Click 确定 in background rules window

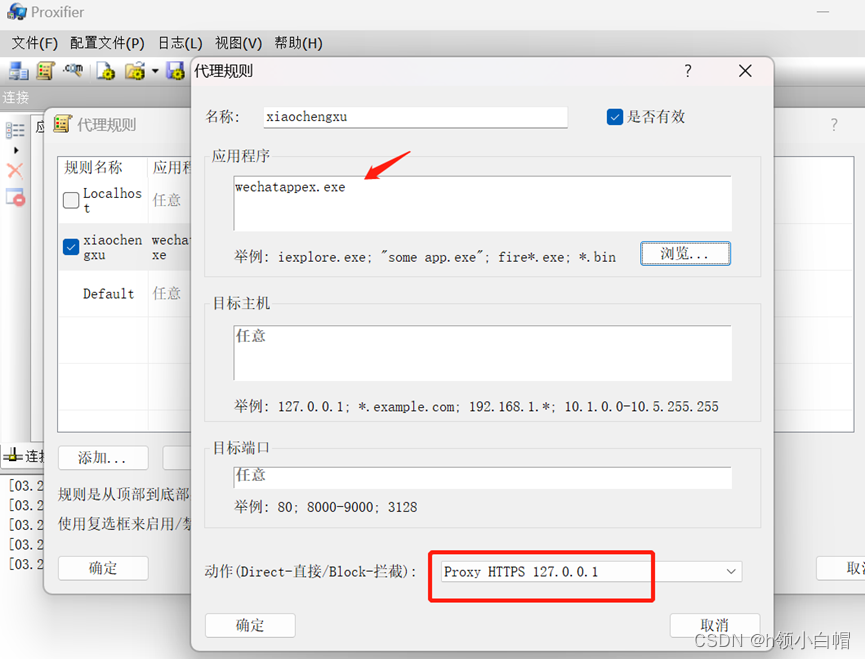(x=103, y=568)
